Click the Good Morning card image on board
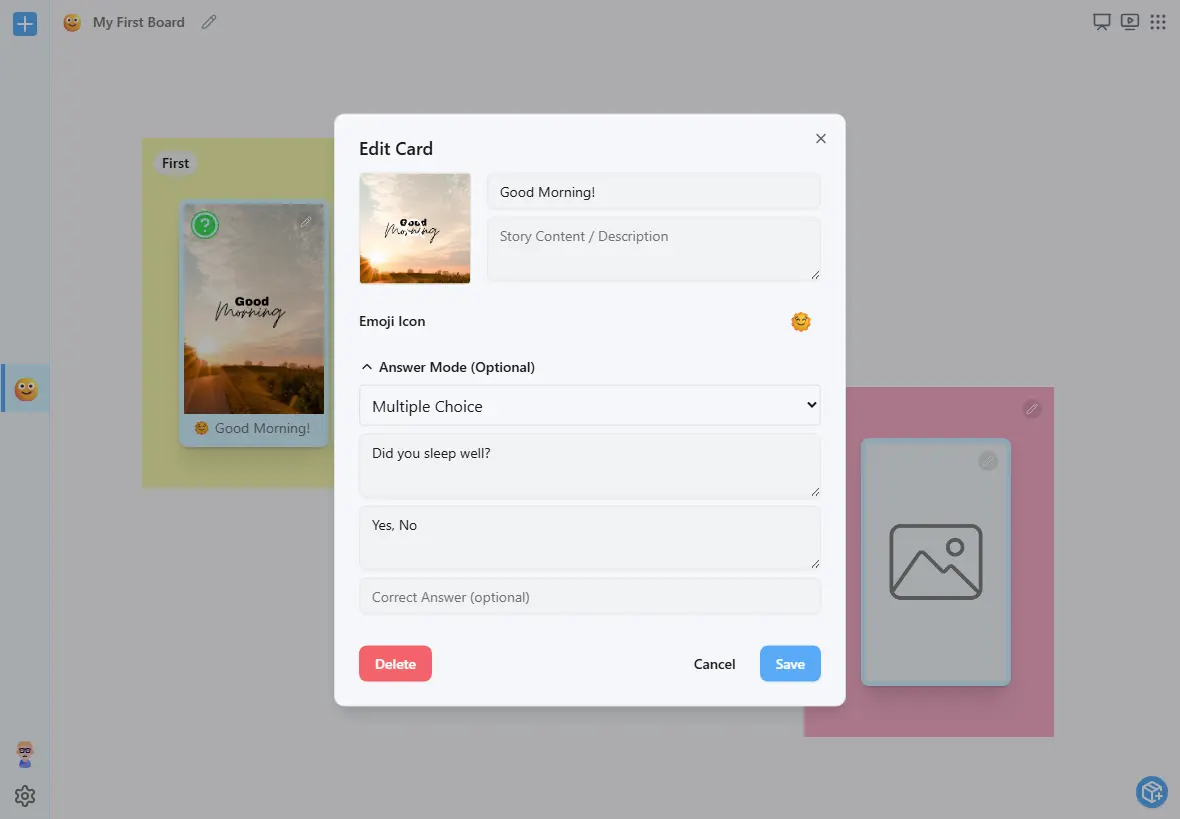 [x=254, y=309]
